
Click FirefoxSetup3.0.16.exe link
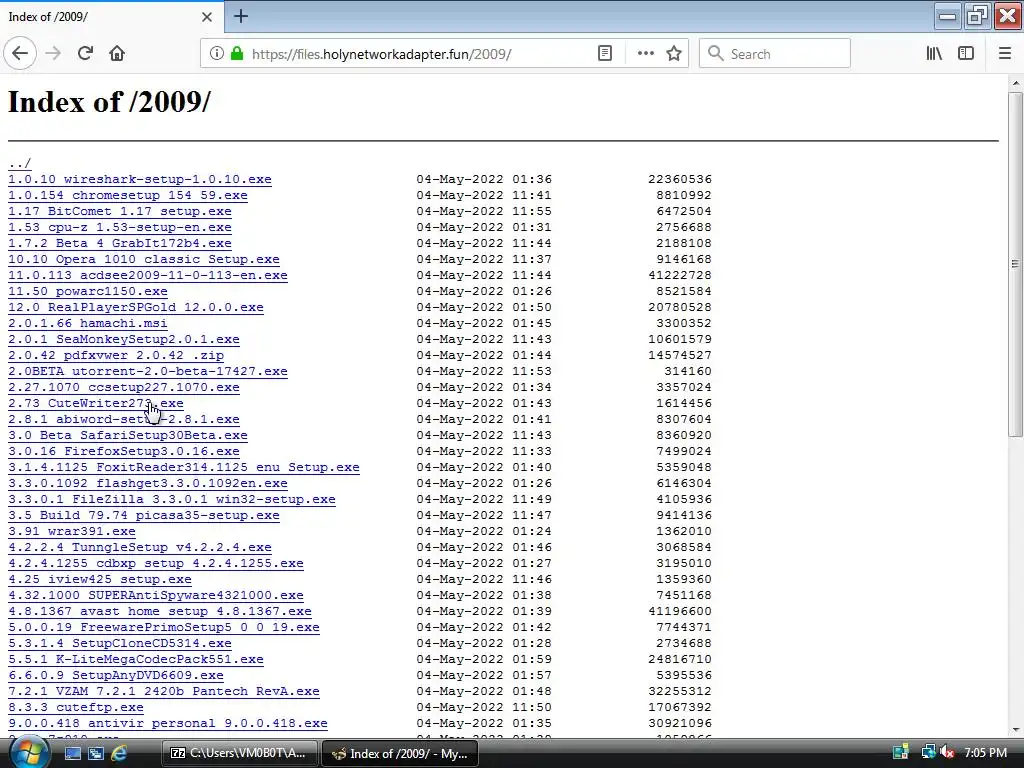pos(123,451)
